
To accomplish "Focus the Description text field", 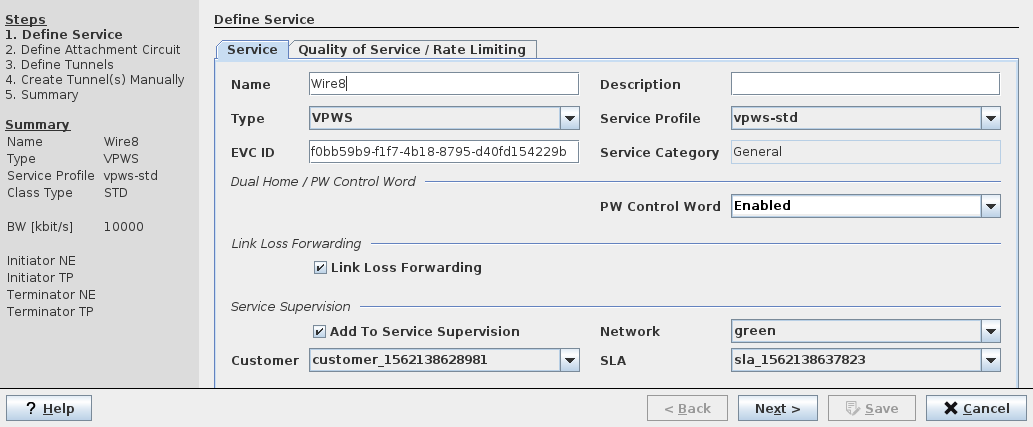I will [x=865, y=84].
